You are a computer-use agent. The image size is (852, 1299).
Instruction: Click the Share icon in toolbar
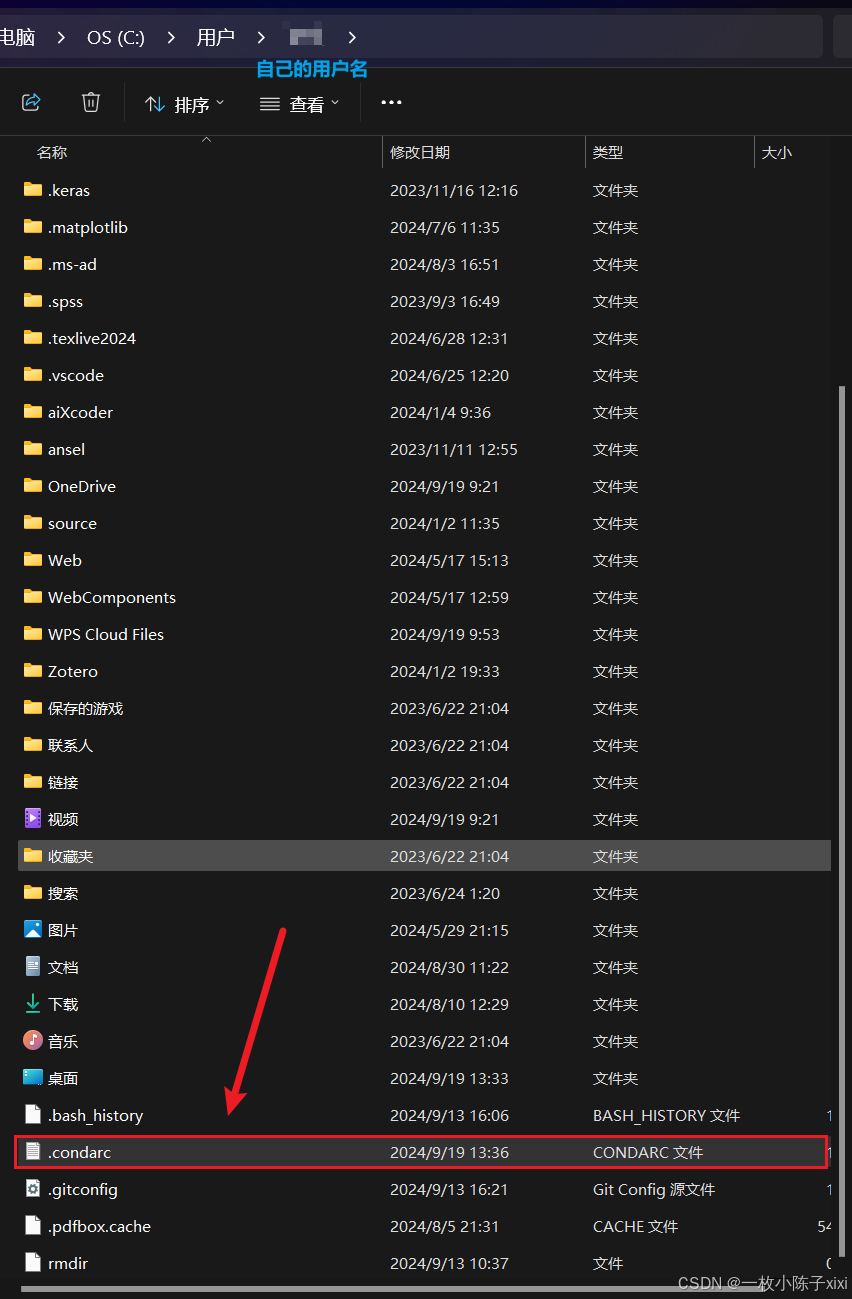(31, 103)
